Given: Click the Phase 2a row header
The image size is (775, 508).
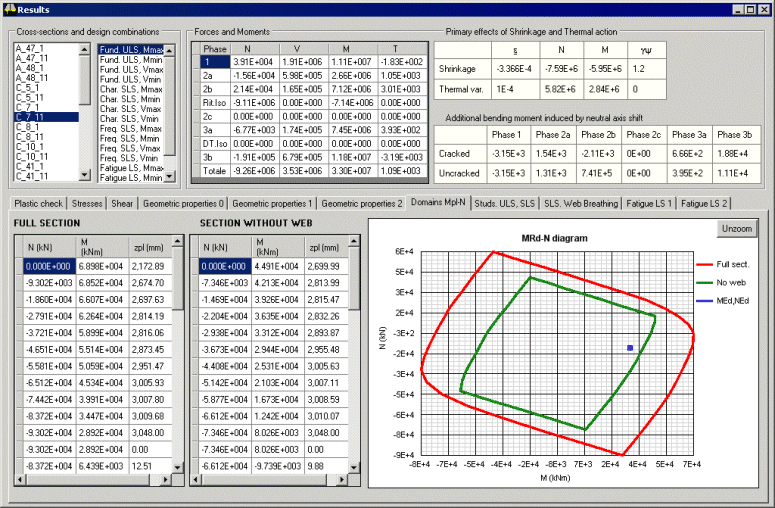Looking at the screenshot, I should 214,75.
